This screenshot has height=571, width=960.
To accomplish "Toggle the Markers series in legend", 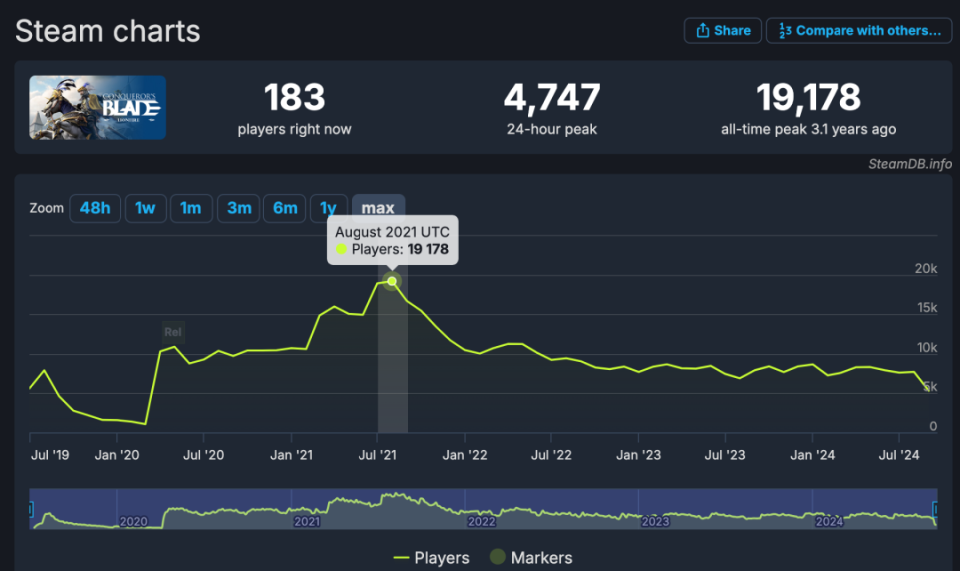I will point(531,558).
